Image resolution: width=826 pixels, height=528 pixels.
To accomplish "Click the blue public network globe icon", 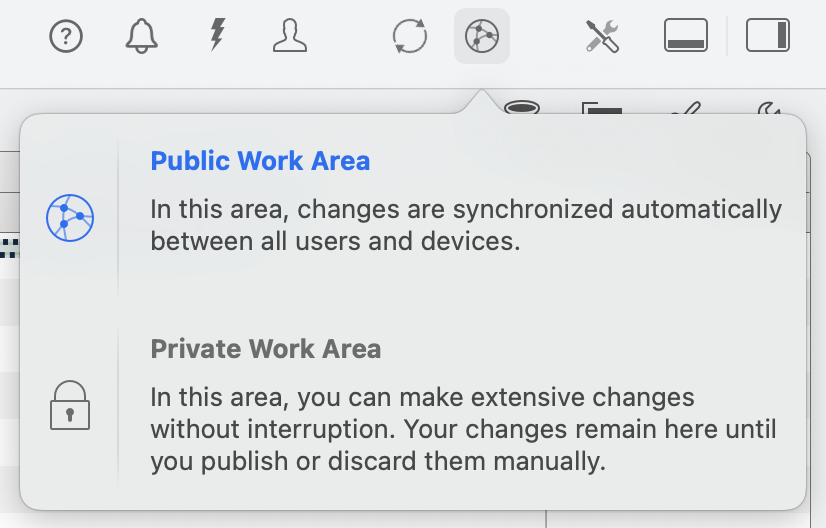I will pos(70,217).
